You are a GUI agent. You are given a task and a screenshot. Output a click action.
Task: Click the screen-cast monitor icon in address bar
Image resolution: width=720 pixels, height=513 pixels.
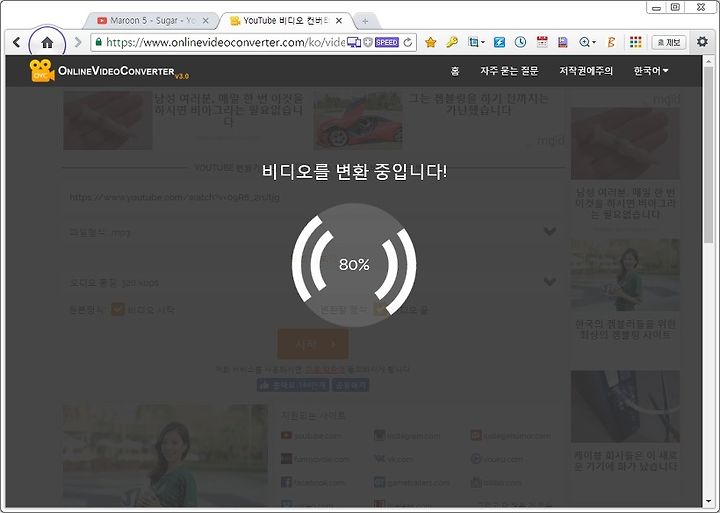[x=354, y=42]
